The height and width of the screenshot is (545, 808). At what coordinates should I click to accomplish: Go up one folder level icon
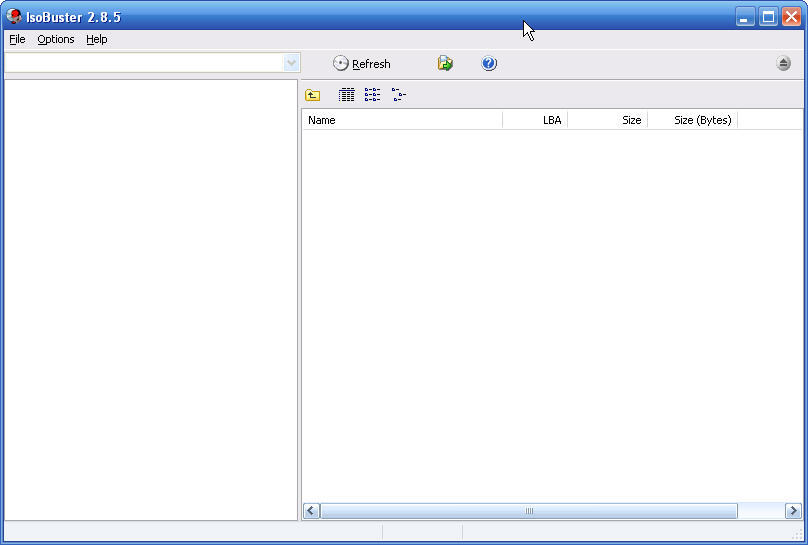pos(312,95)
